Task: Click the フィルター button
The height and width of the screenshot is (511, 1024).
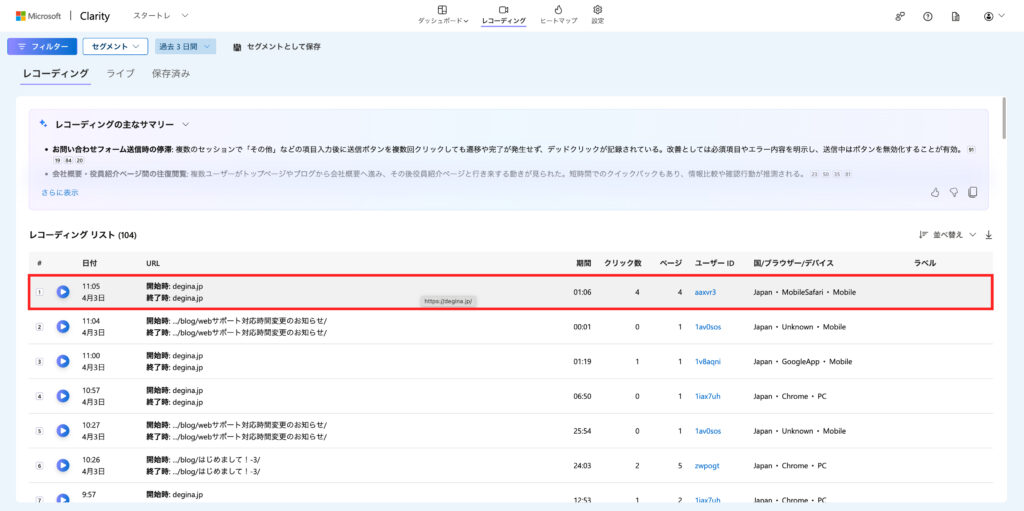Action: pos(41,46)
